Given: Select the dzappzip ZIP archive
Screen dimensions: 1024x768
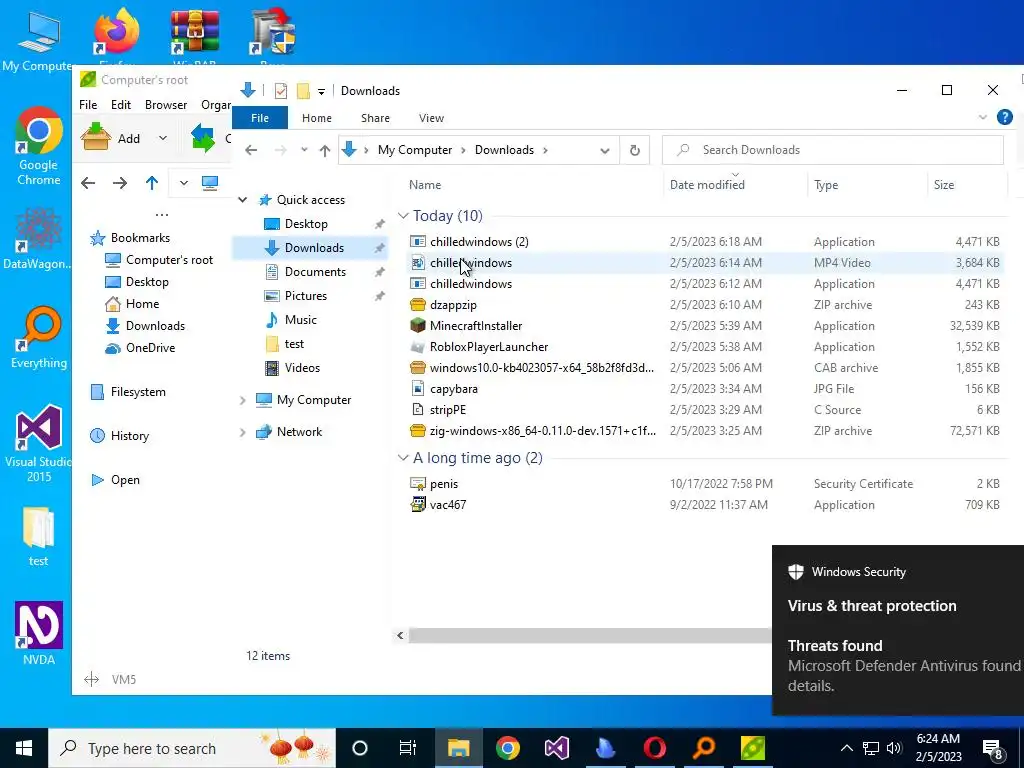Looking at the screenshot, I should (x=705, y=305).
